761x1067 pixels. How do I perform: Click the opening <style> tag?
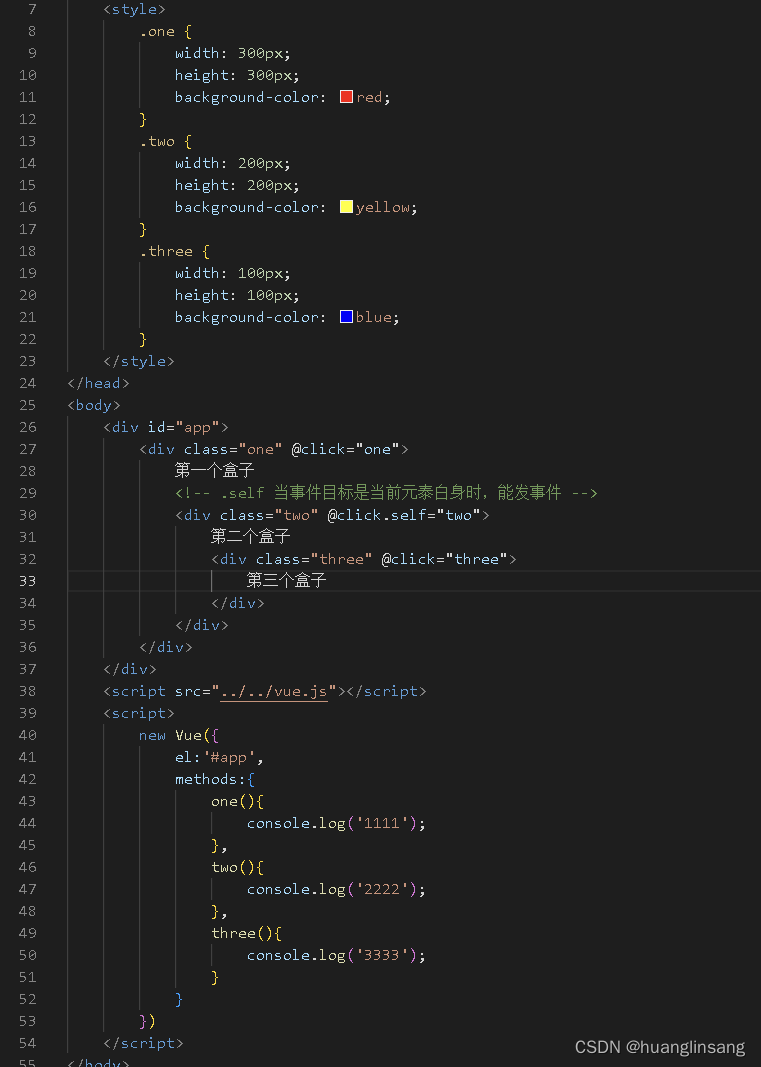click(134, 10)
